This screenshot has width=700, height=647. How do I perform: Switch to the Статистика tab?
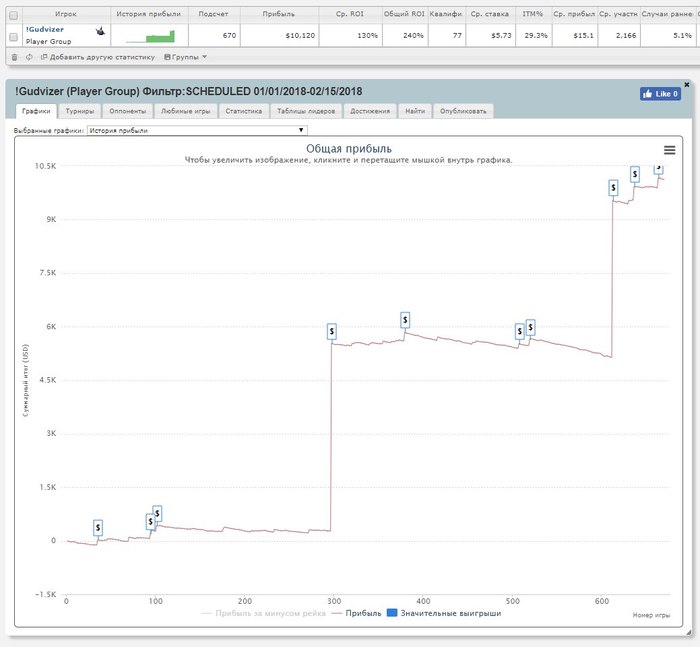[244, 111]
